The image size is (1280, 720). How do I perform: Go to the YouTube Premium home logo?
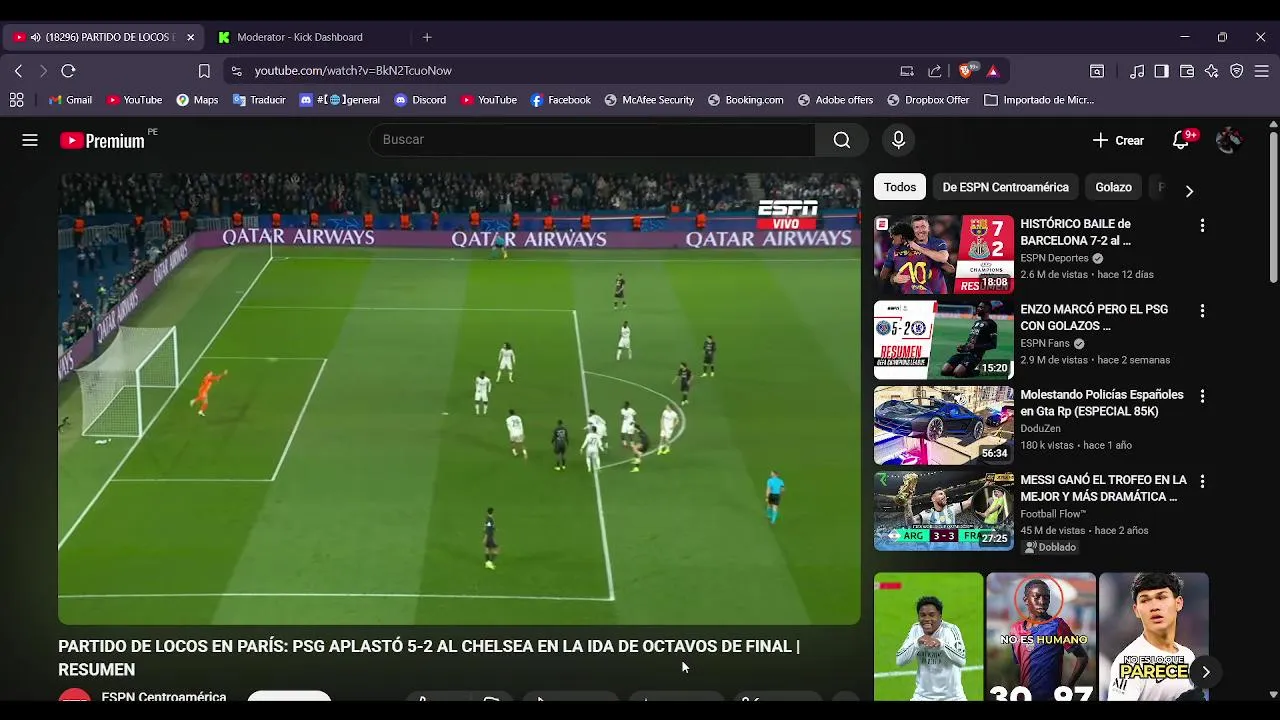pyautogui.click(x=102, y=141)
